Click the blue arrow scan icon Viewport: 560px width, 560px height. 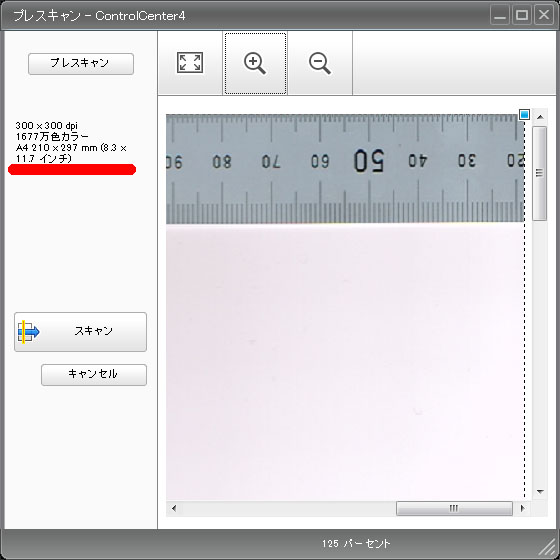[29, 332]
